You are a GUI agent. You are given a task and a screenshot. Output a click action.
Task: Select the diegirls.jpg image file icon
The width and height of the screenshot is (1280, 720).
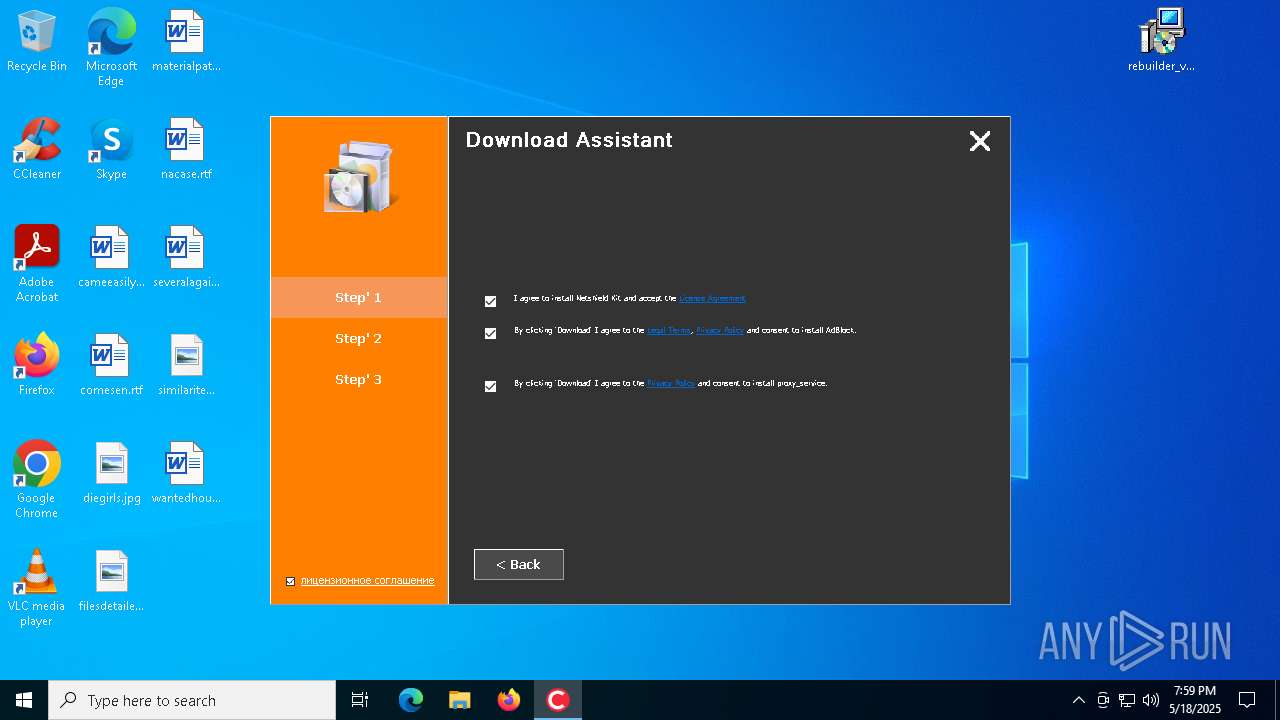pos(111,474)
